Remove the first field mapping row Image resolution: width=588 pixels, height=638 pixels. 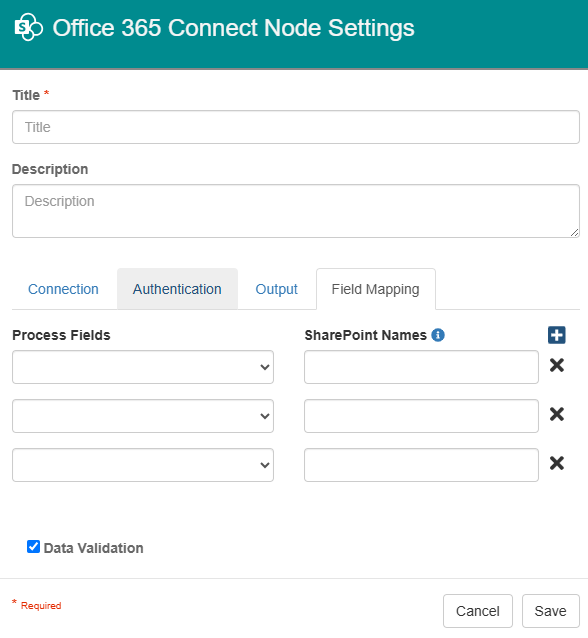[x=557, y=365]
